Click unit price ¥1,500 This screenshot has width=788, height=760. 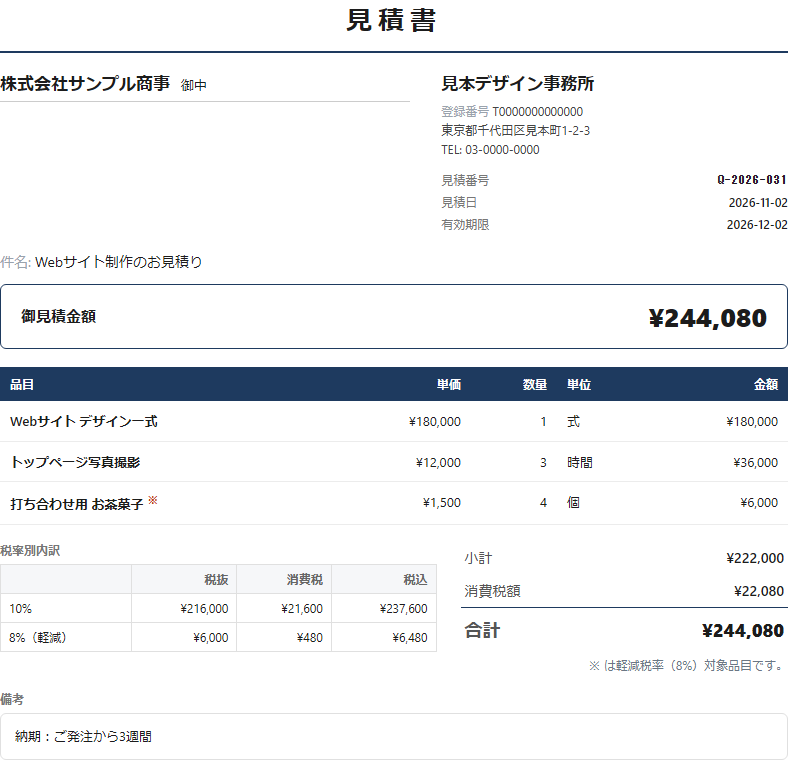[x=442, y=503]
